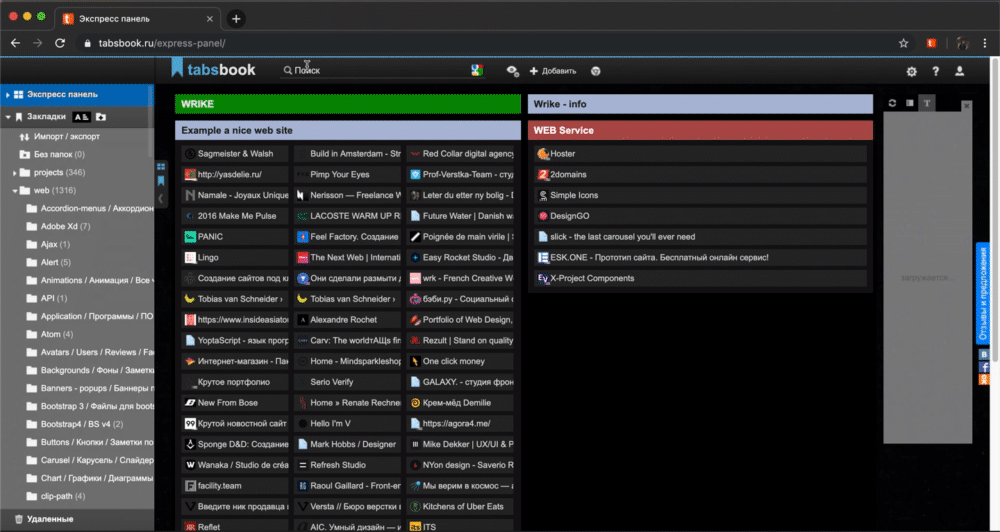Click the alphabetical sort icon beside Закладки
This screenshot has width=1000, height=532.
81,117
